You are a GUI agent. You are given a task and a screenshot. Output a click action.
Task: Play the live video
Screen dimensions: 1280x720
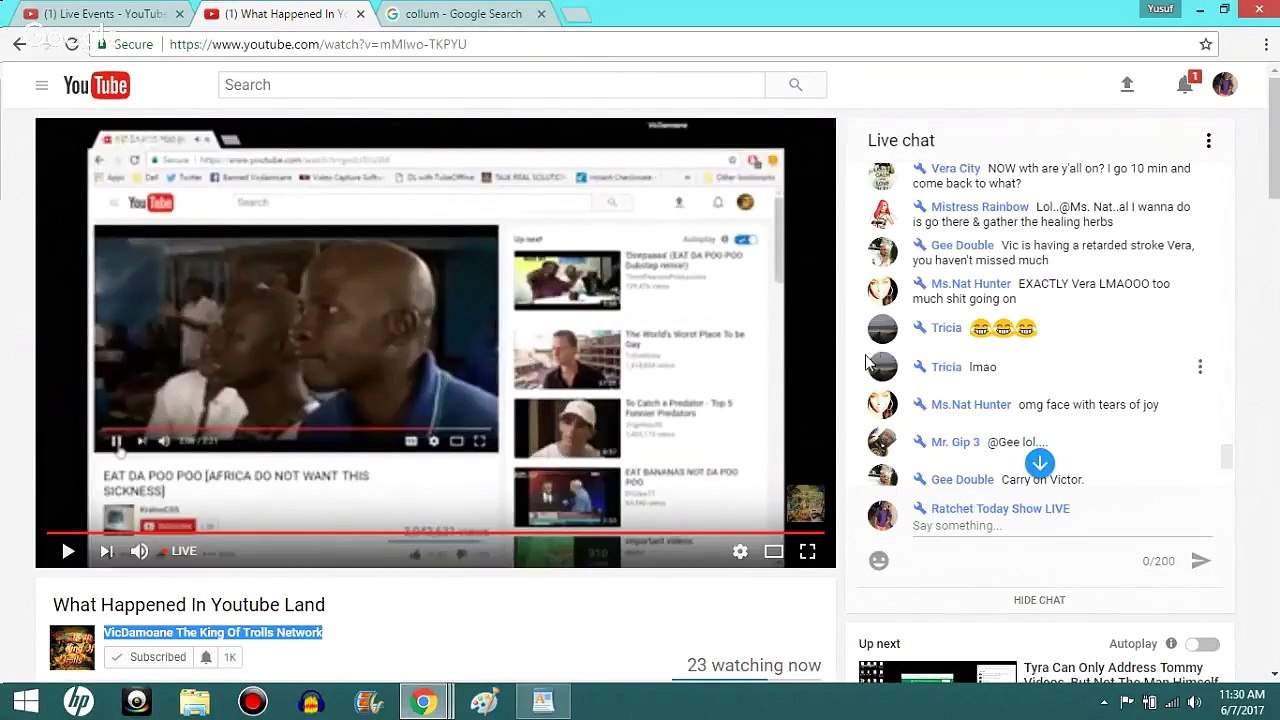pyautogui.click(x=68, y=551)
